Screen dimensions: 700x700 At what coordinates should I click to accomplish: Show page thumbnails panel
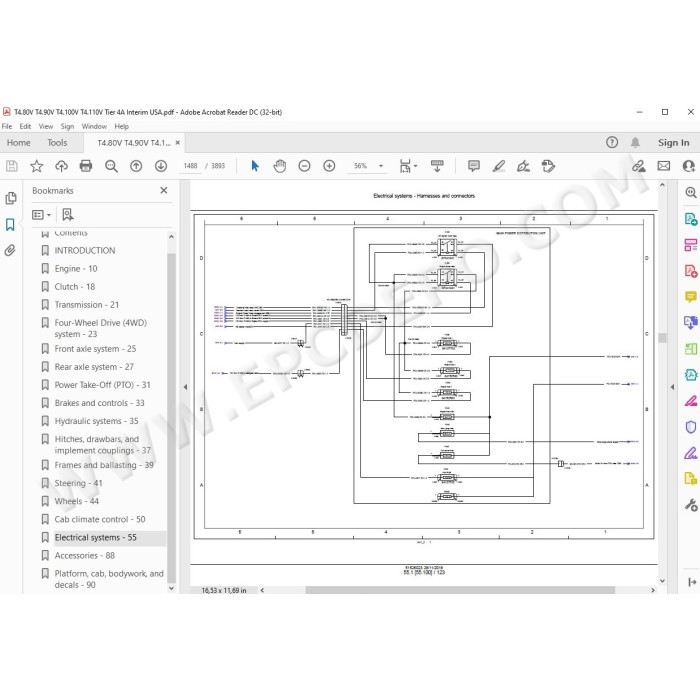(x=11, y=198)
